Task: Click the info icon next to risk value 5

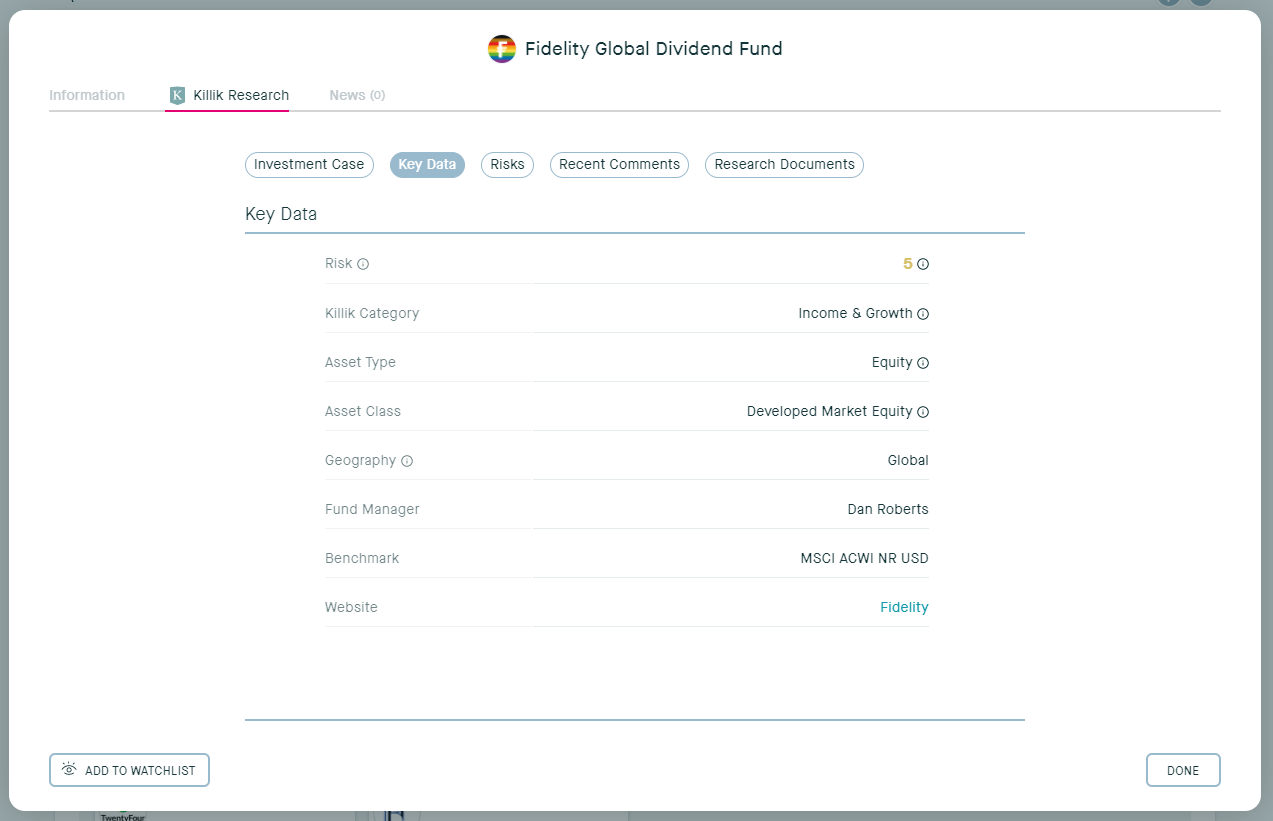Action: coord(923,265)
